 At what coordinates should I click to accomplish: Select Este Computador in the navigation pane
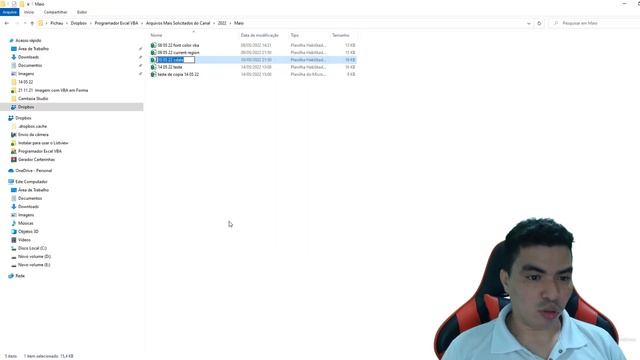31,182
